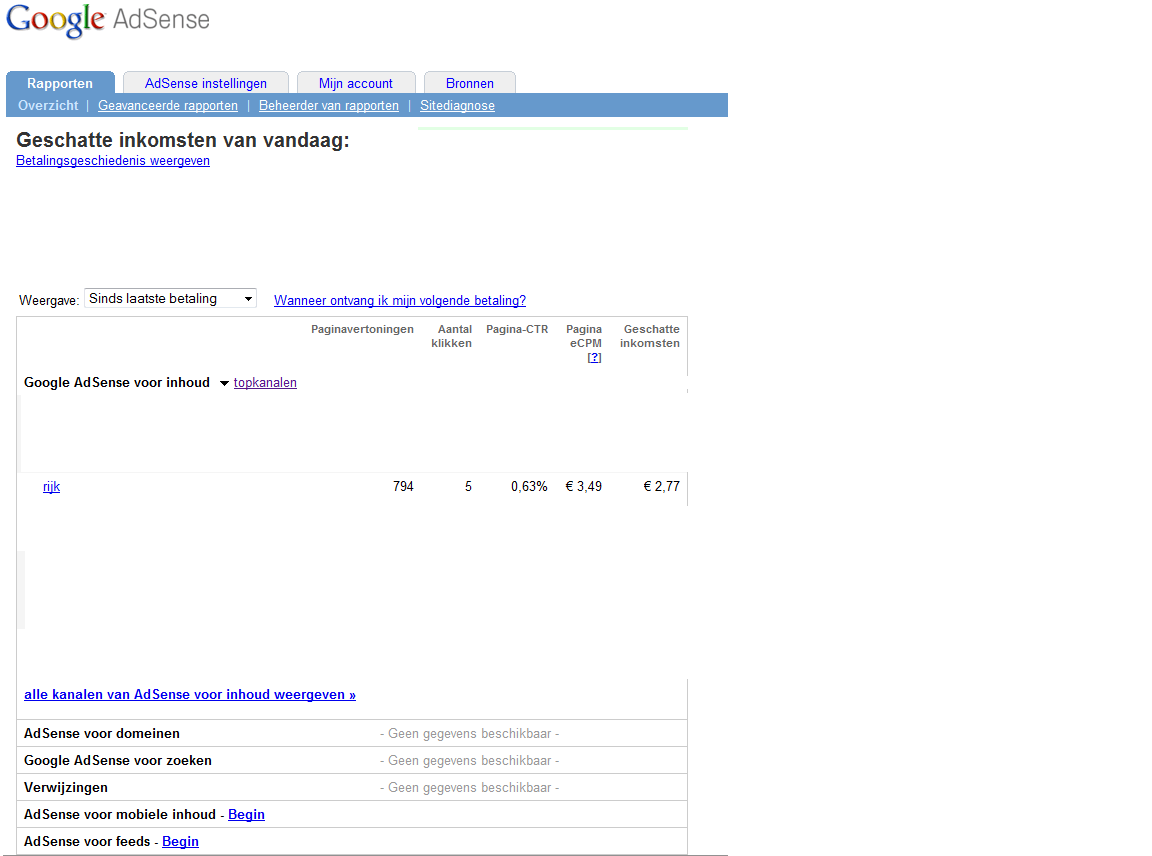The width and height of the screenshot is (1152, 856).
Task: Click the Pagina-CTR column header
Action: click(517, 329)
